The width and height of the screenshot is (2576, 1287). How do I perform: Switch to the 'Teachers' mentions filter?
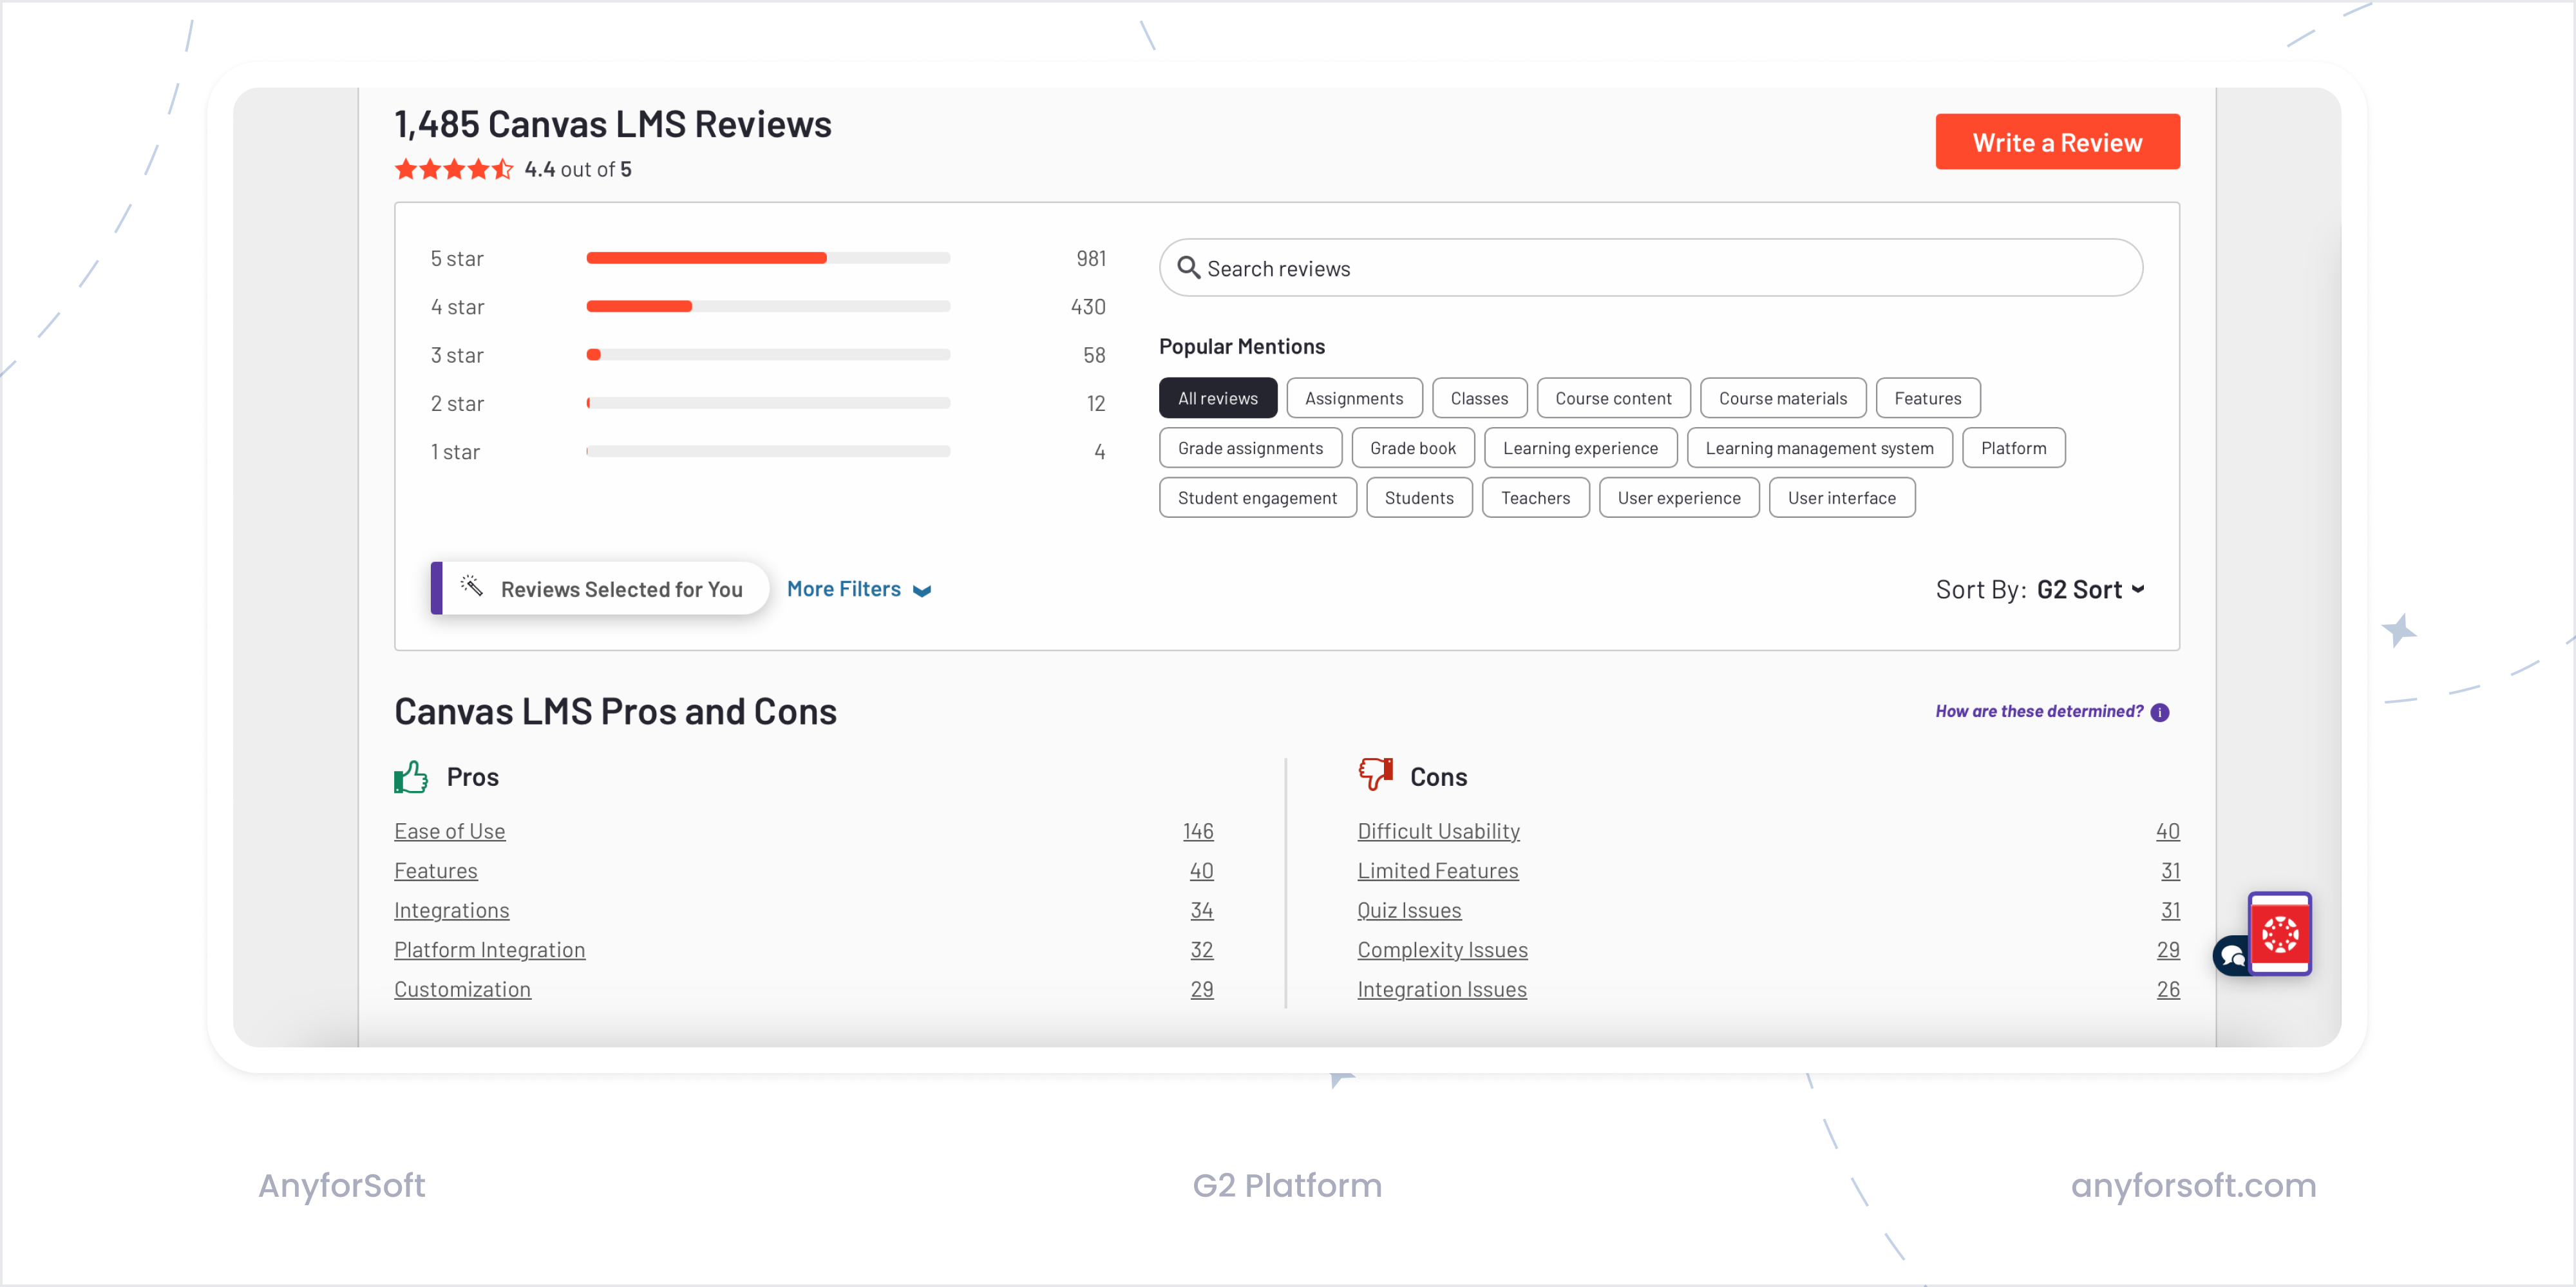click(1535, 497)
